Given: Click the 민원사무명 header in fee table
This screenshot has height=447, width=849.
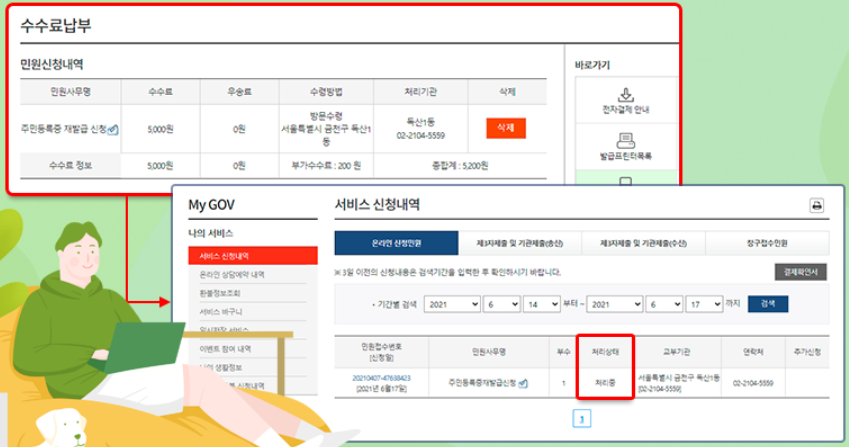Looking at the screenshot, I should [x=70, y=92].
